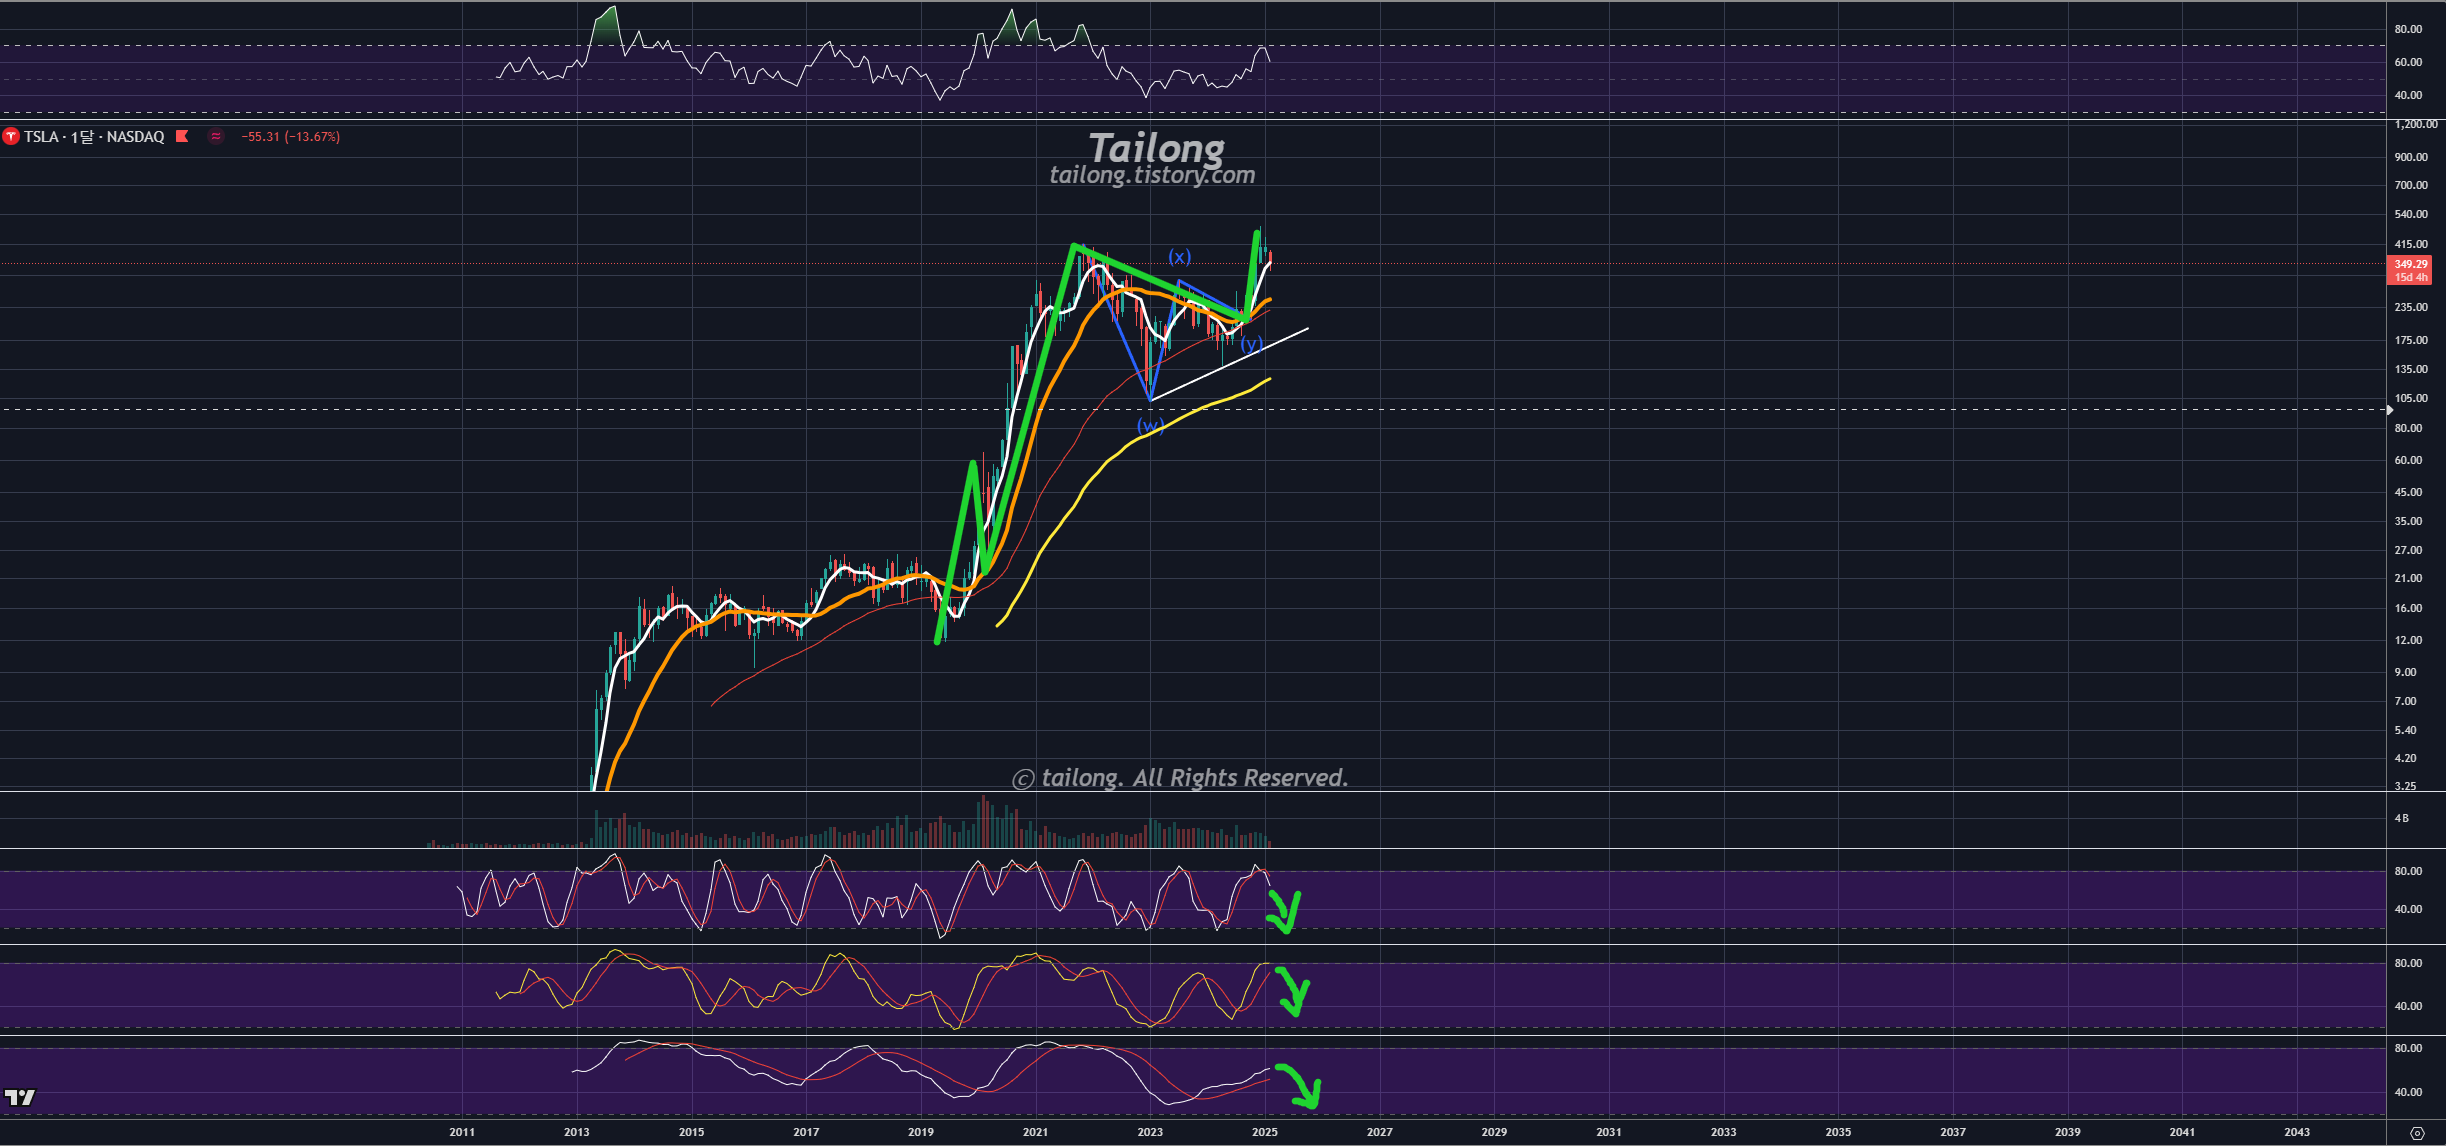
Task: Click the pink approximate-equals symbol icon
Action: [x=215, y=136]
